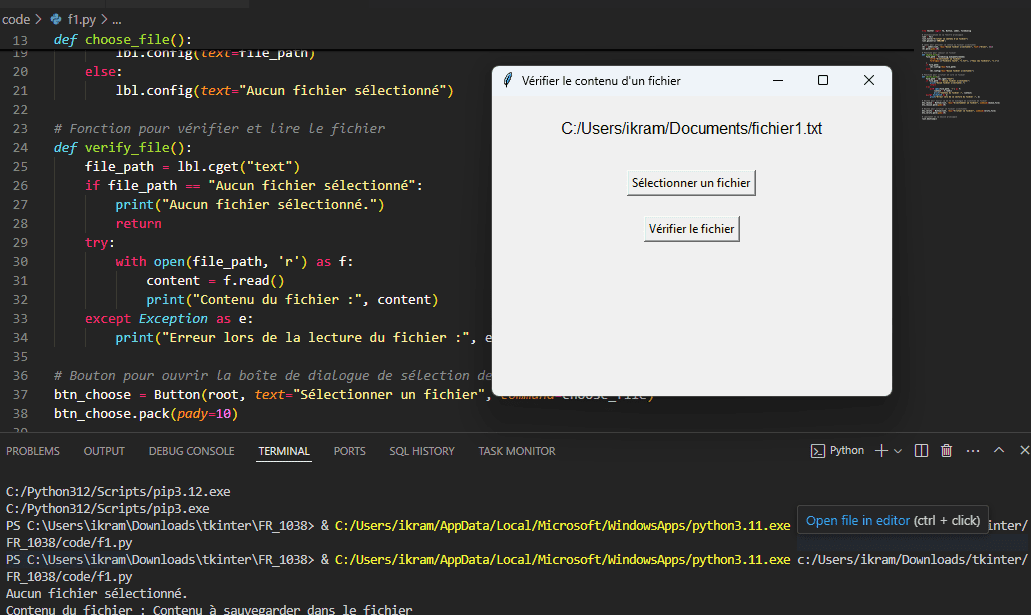Click 'C:/Python312/Scripts/pip3.12.exe' terminal line
Image resolution: width=1031 pixels, height=615 pixels.
click(x=118, y=491)
